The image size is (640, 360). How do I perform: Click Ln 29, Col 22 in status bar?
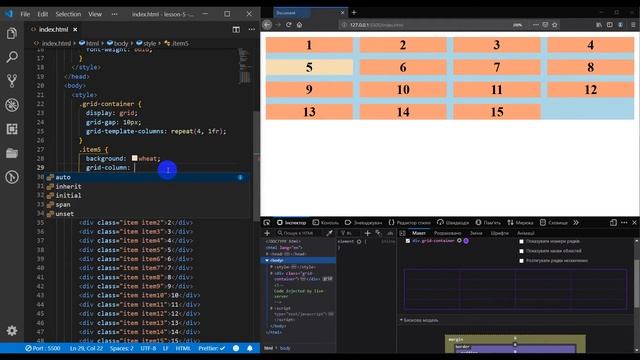[86, 348]
